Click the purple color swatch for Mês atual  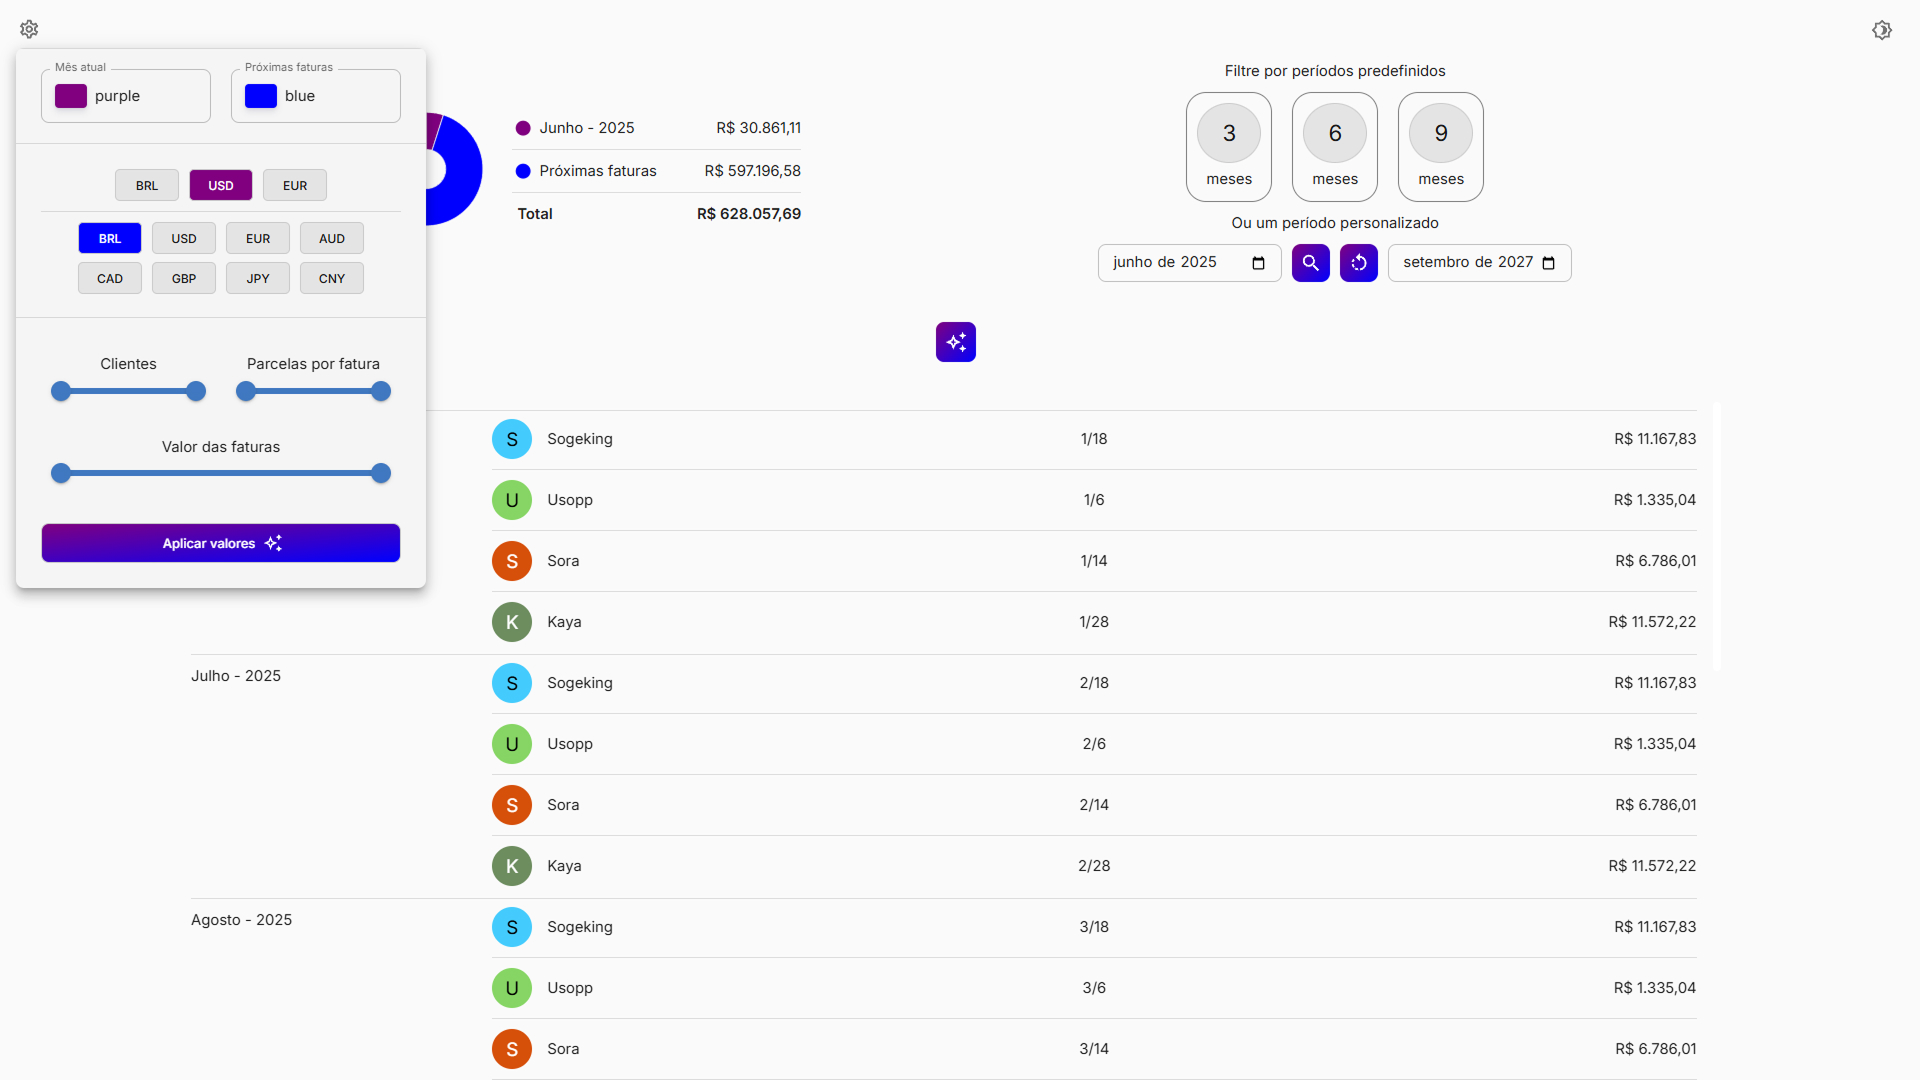(71, 96)
